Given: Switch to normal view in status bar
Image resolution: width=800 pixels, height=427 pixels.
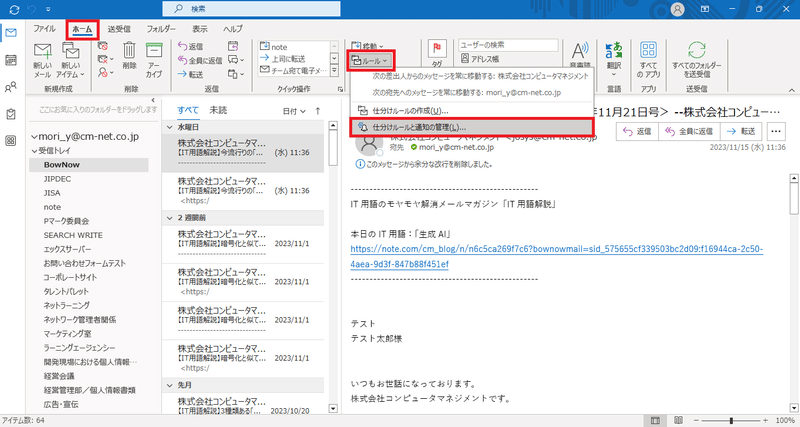Looking at the screenshot, I should [655, 420].
